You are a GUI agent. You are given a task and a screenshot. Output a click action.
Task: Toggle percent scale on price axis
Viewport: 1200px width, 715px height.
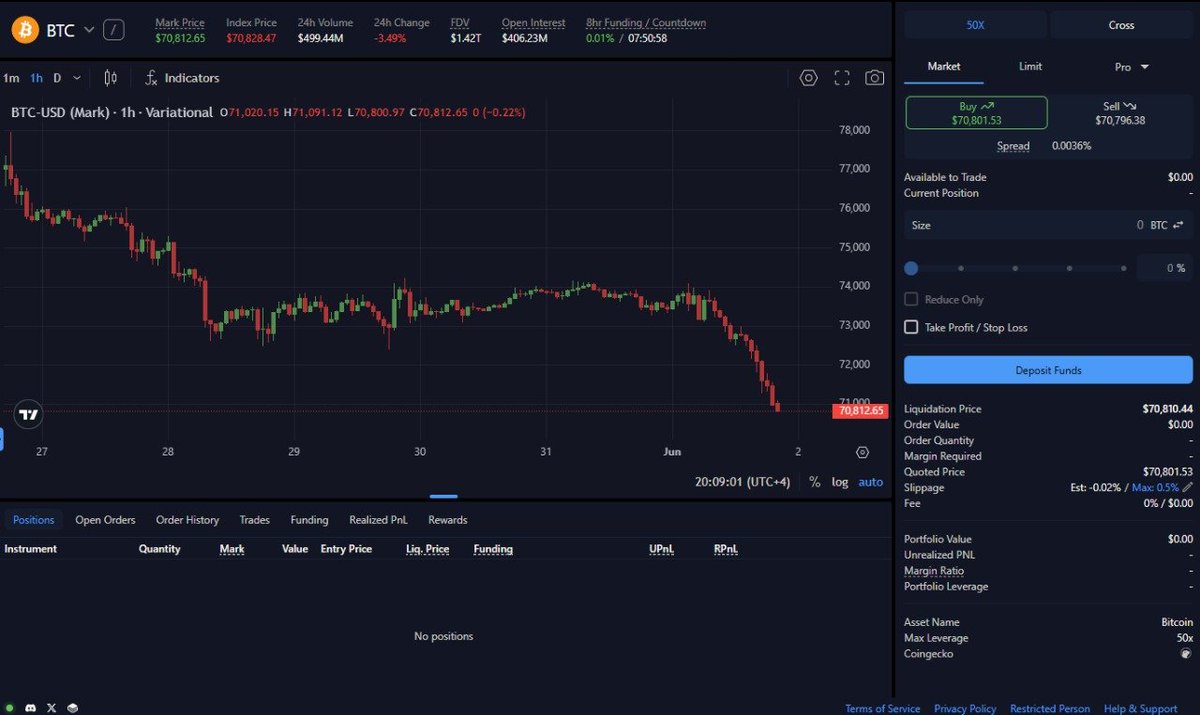pyautogui.click(x=815, y=482)
